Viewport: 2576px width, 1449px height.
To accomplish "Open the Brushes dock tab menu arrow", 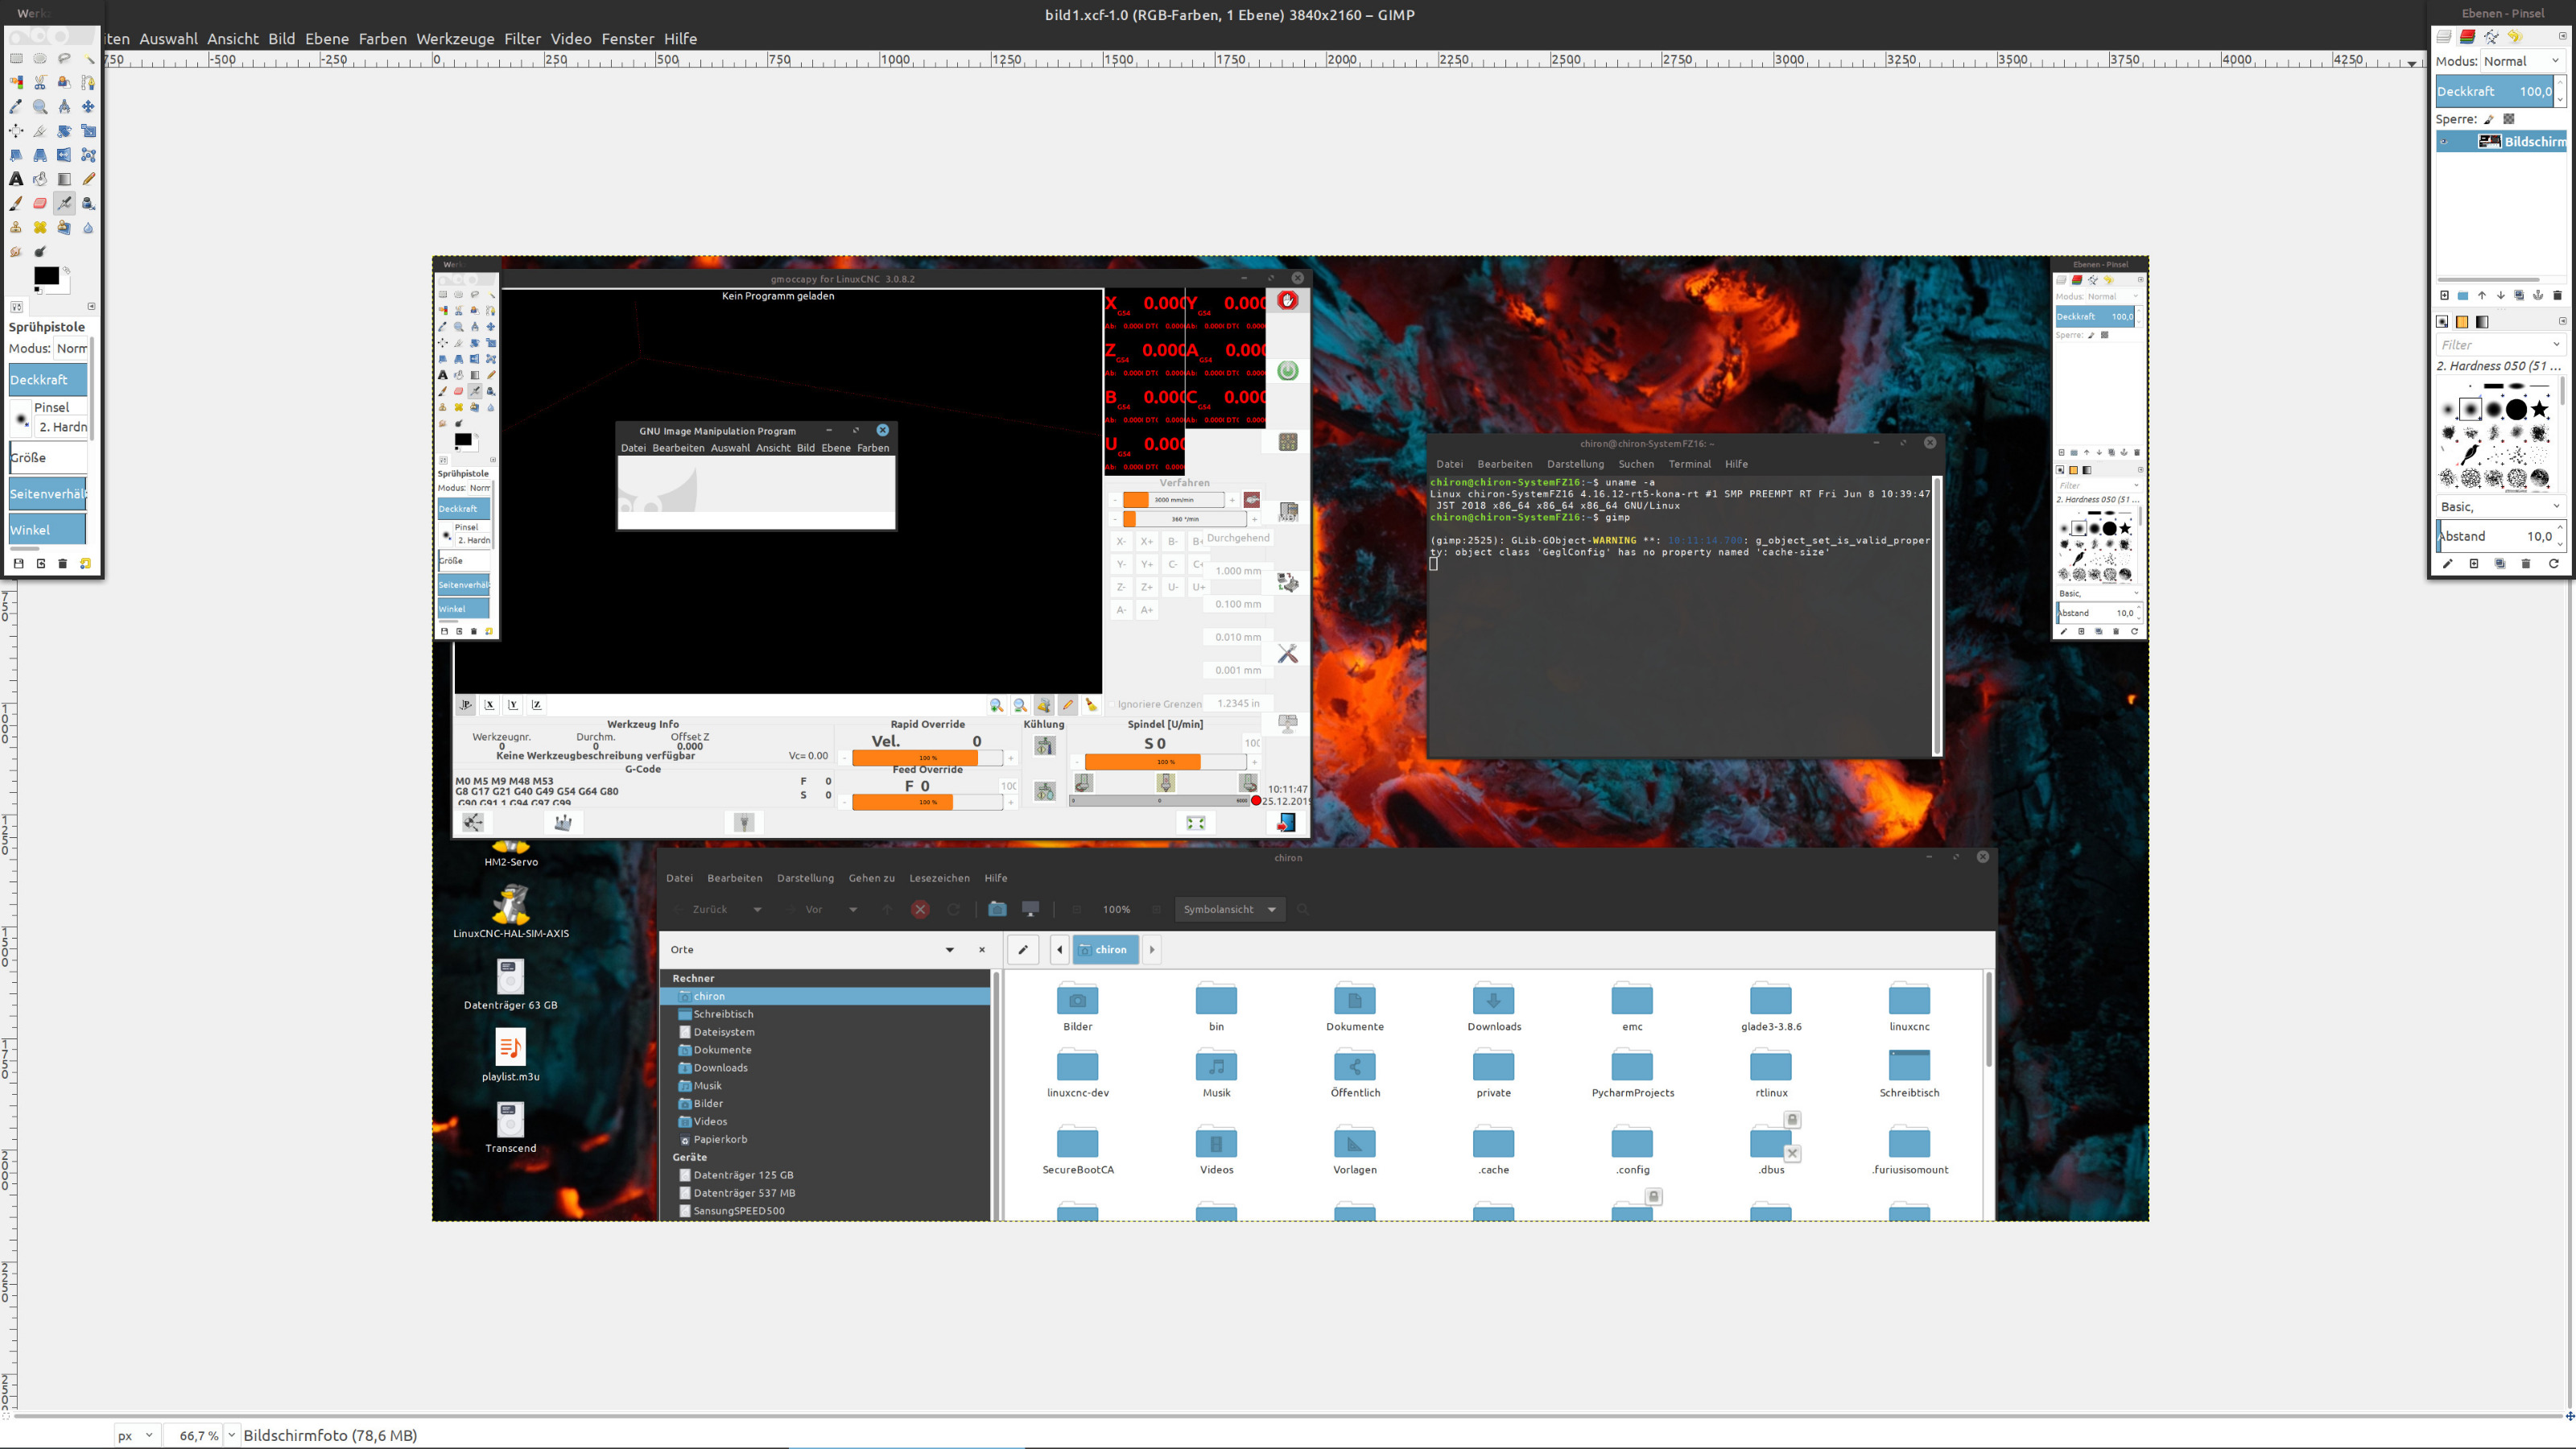I will point(2562,321).
